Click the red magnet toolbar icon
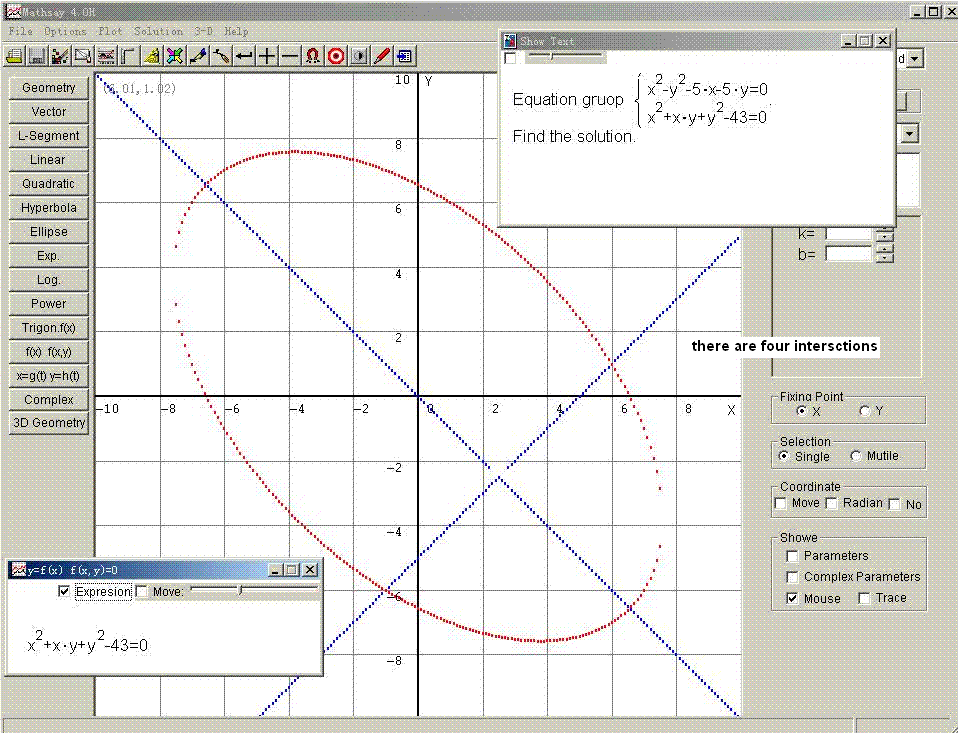This screenshot has height=733, width=958. click(312, 56)
